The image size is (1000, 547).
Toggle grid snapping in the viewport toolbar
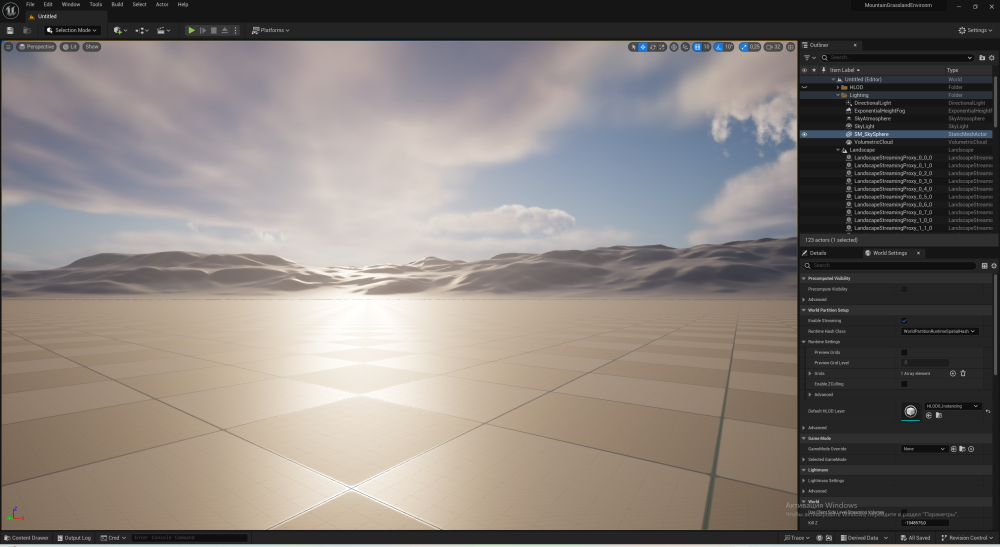(697, 47)
